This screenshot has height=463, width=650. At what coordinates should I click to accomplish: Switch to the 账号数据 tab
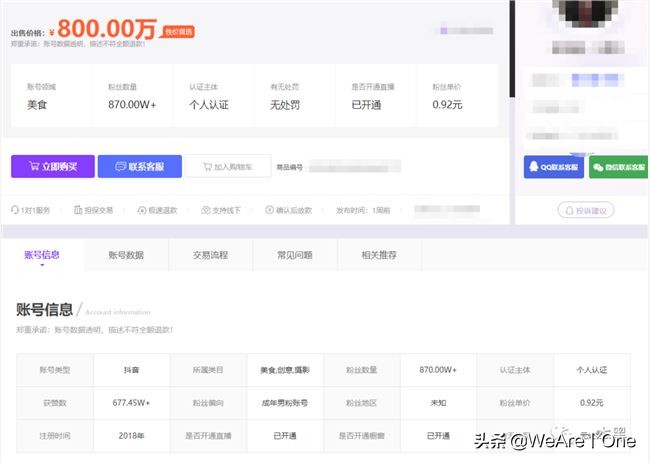pos(126,255)
